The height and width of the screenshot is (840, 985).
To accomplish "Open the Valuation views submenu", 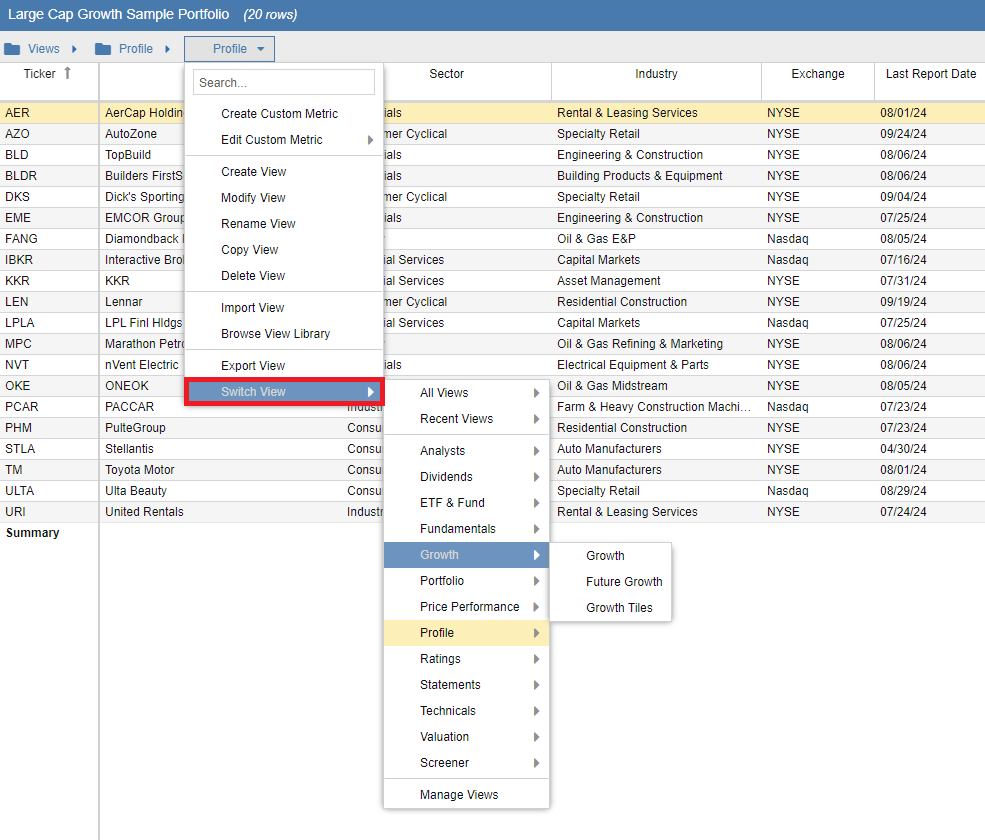I will 465,736.
